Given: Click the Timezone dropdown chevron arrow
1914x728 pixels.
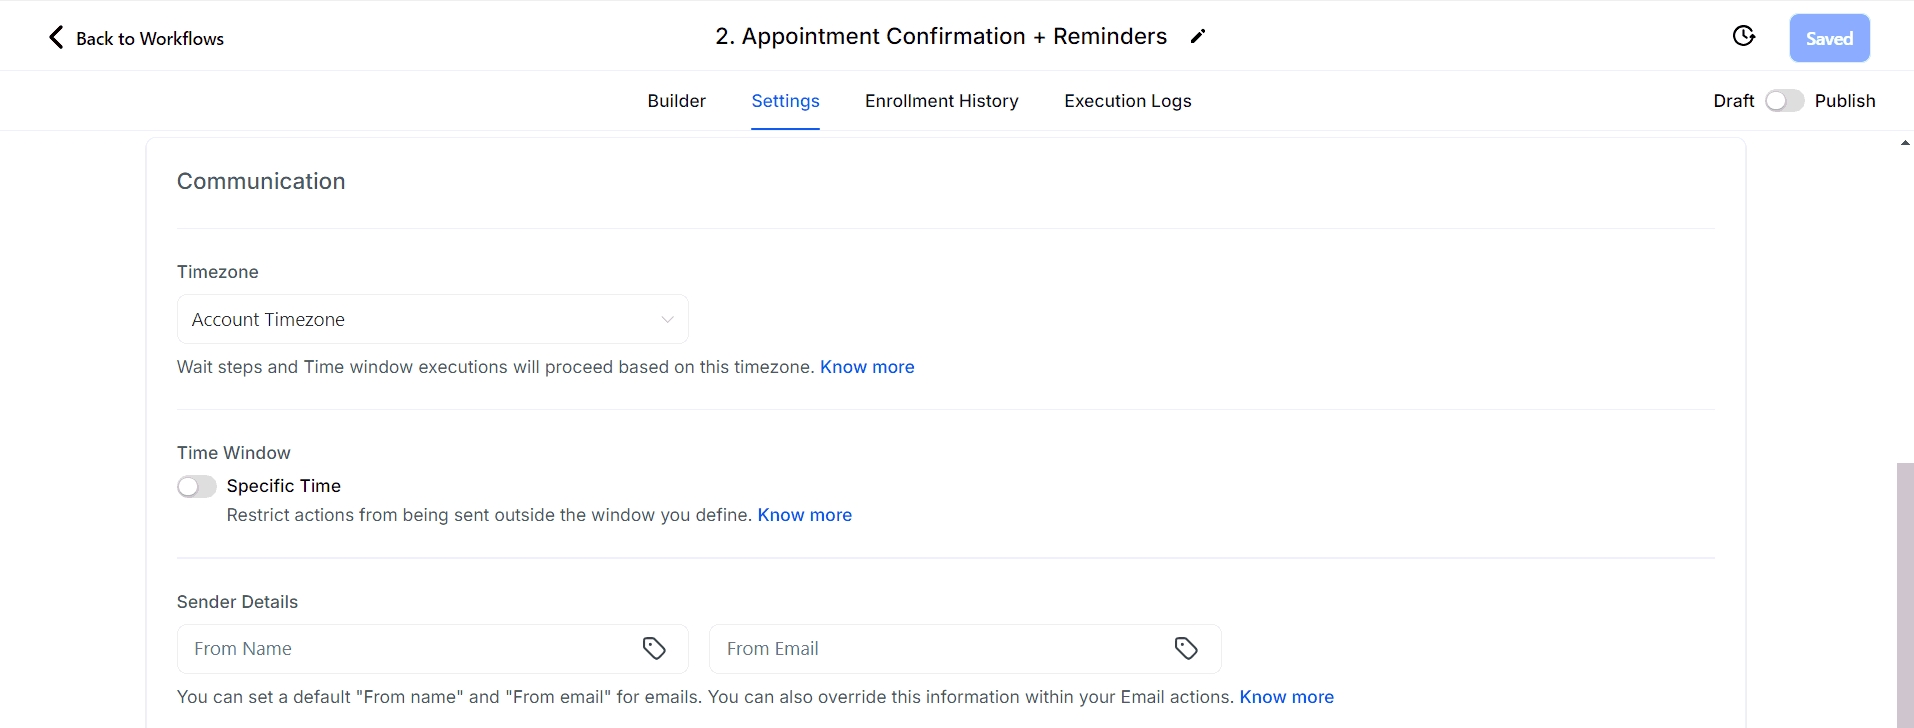Looking at the screenshot, I should tap(667, 320).
